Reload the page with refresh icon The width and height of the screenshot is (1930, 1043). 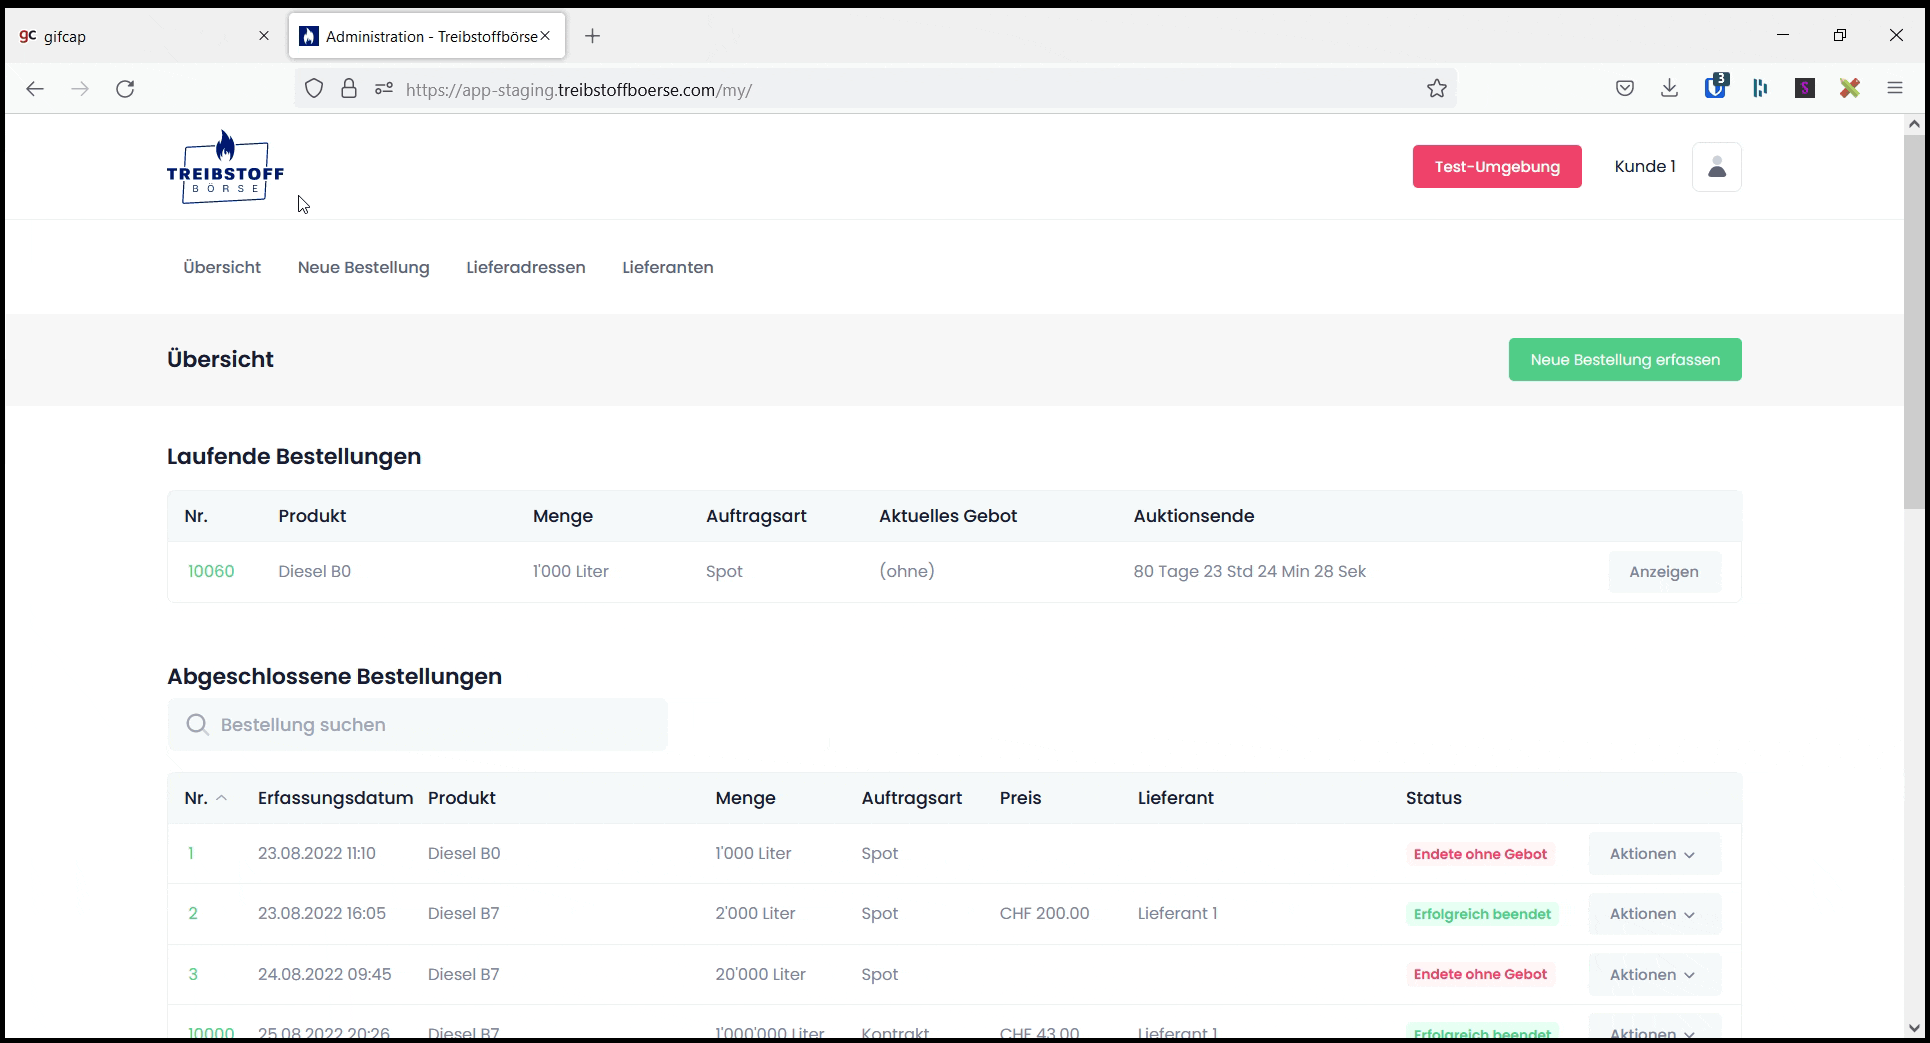point(125,89)
